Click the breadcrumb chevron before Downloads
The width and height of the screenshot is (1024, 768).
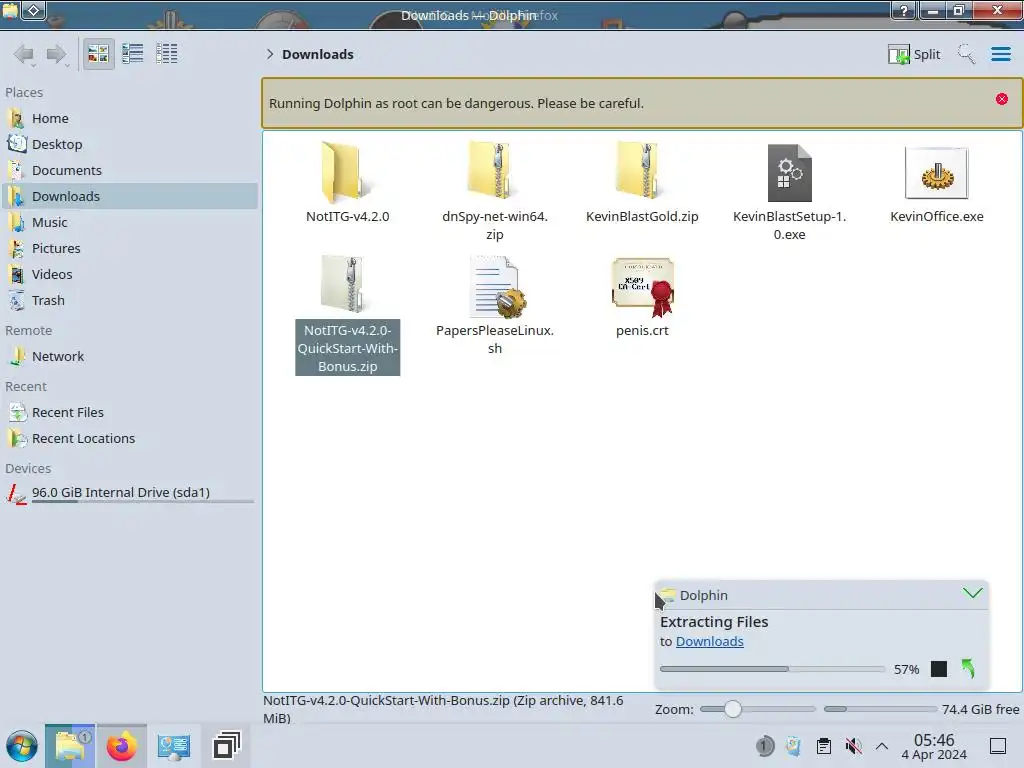(x=270, y=54)
